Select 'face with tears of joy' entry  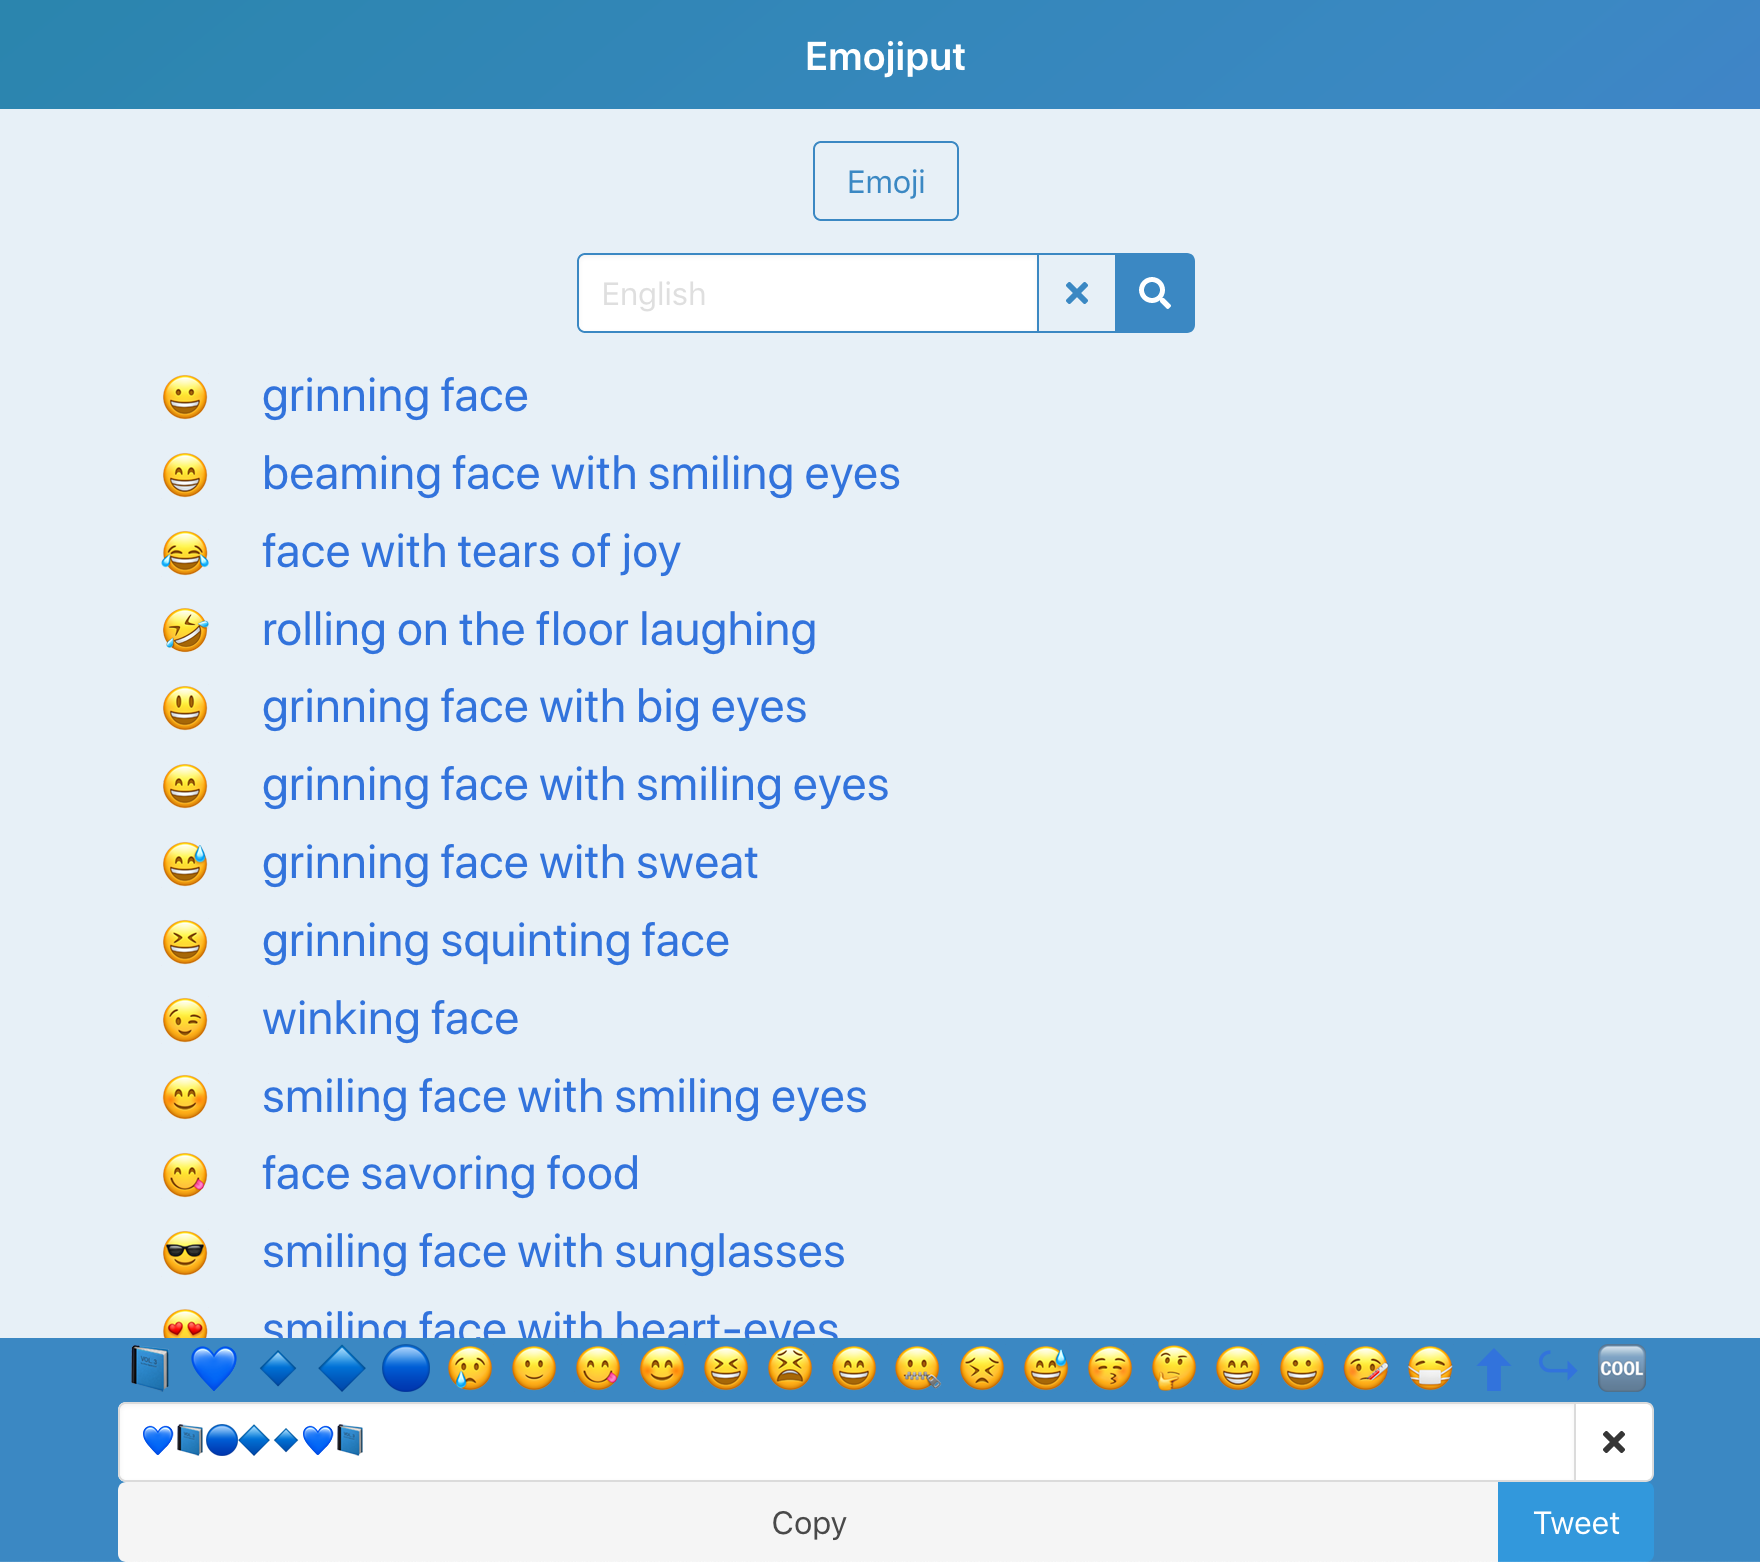coord(471,551)
